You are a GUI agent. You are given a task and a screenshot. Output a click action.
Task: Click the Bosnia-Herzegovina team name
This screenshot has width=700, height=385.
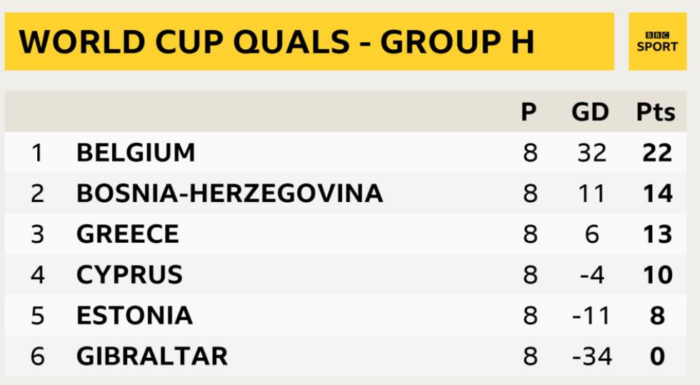click(x=229, y=193)
